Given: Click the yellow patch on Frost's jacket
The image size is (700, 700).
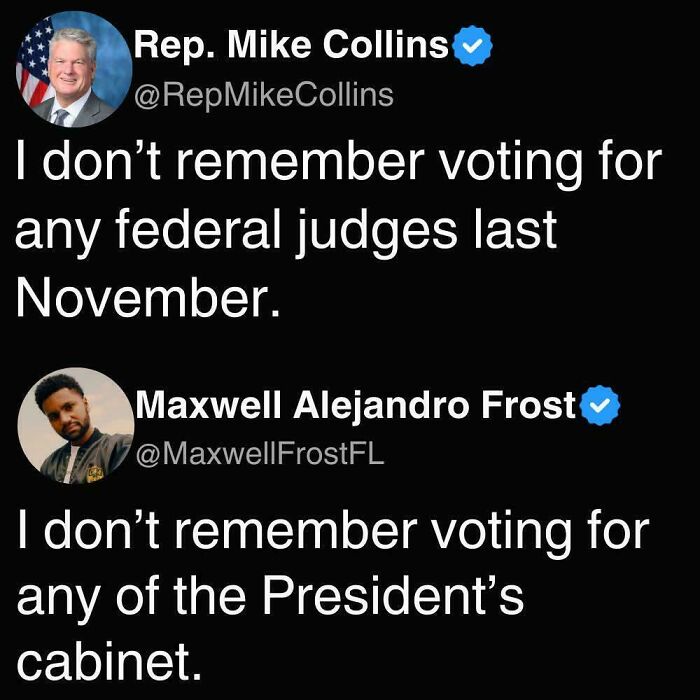Looking at the screenshot, I should [x=96, y=473].
